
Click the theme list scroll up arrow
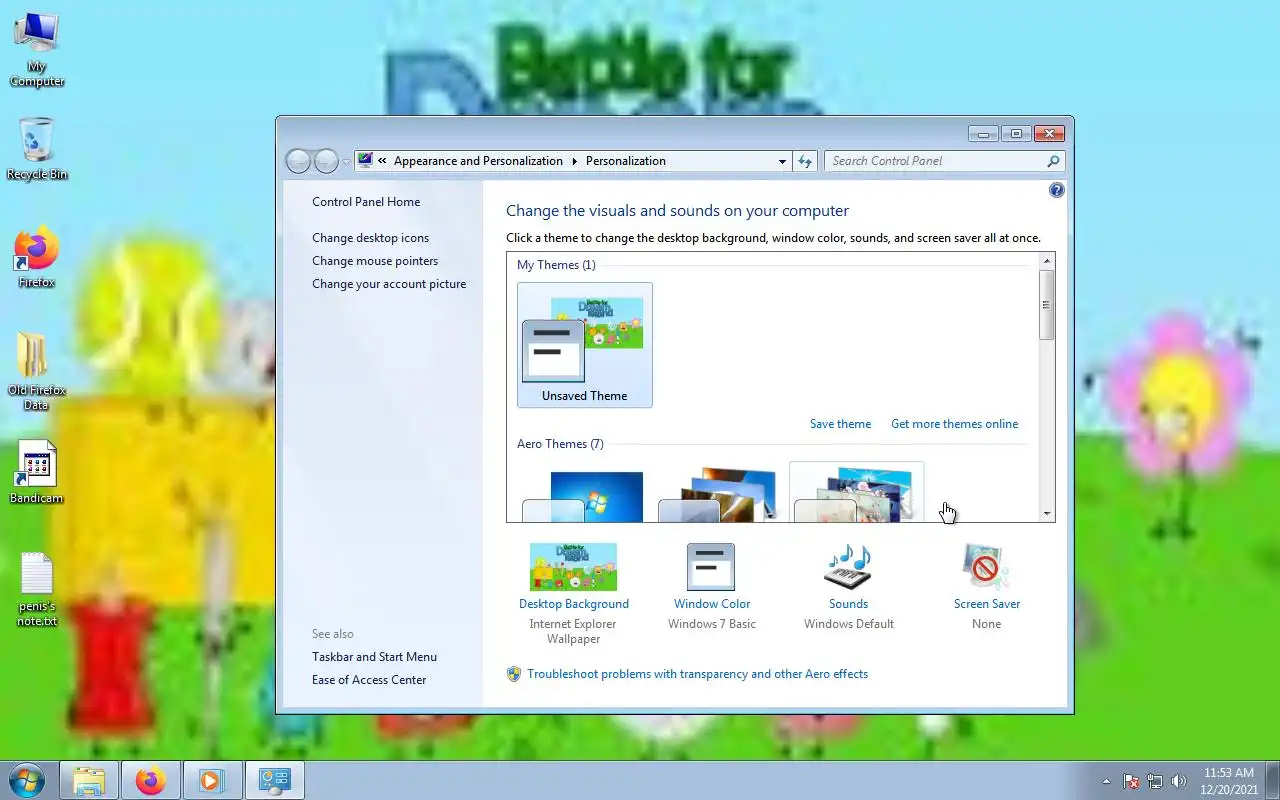pos(1047,261)
